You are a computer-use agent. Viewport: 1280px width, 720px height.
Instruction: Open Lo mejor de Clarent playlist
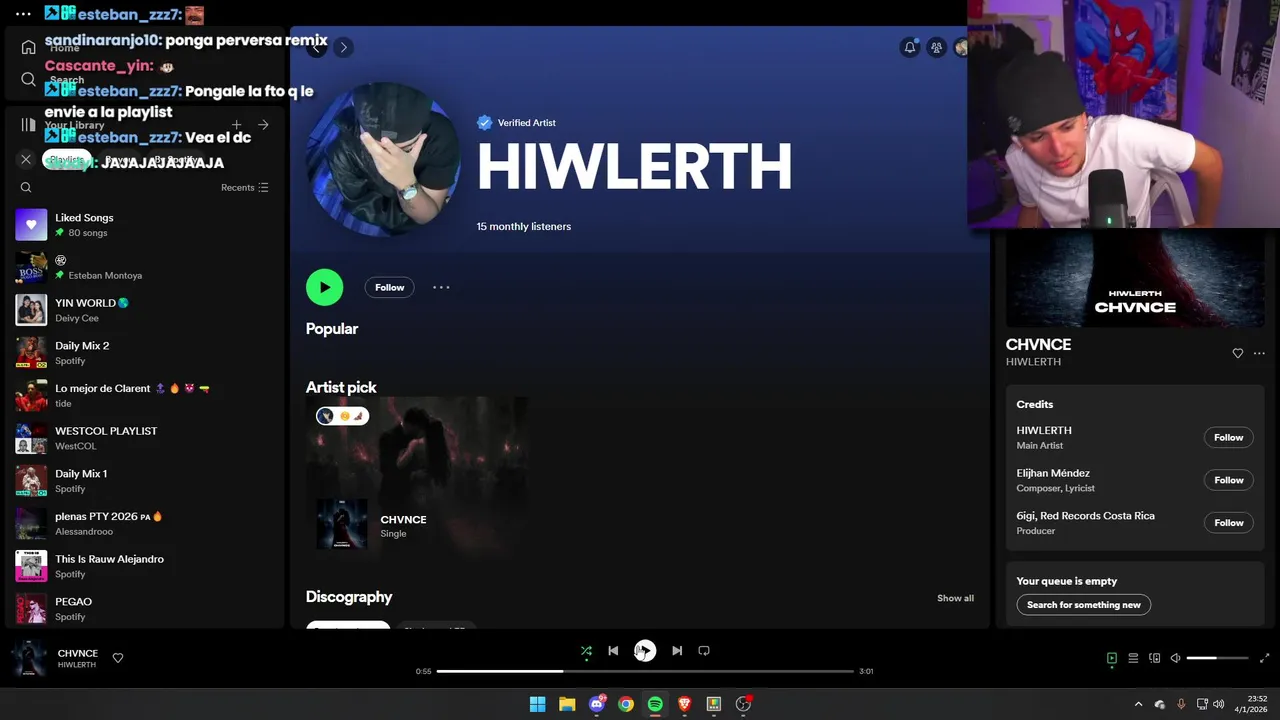point(144,395)
